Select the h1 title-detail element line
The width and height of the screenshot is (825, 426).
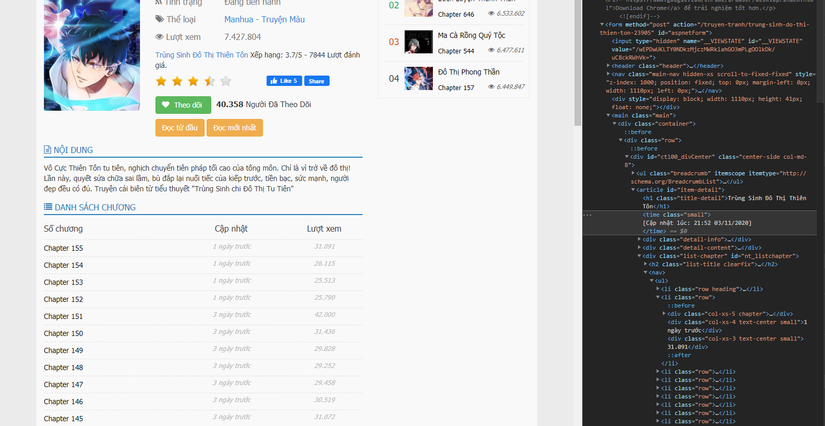pyautogui.click(x=724, y=202)
